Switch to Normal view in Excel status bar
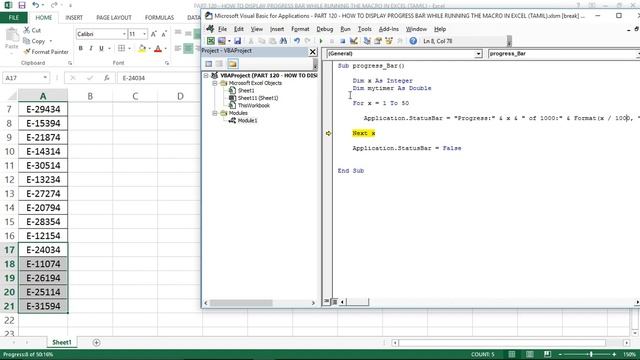This screenshot has width=640, height=360. pyautogui.click(x=511, y=354)
